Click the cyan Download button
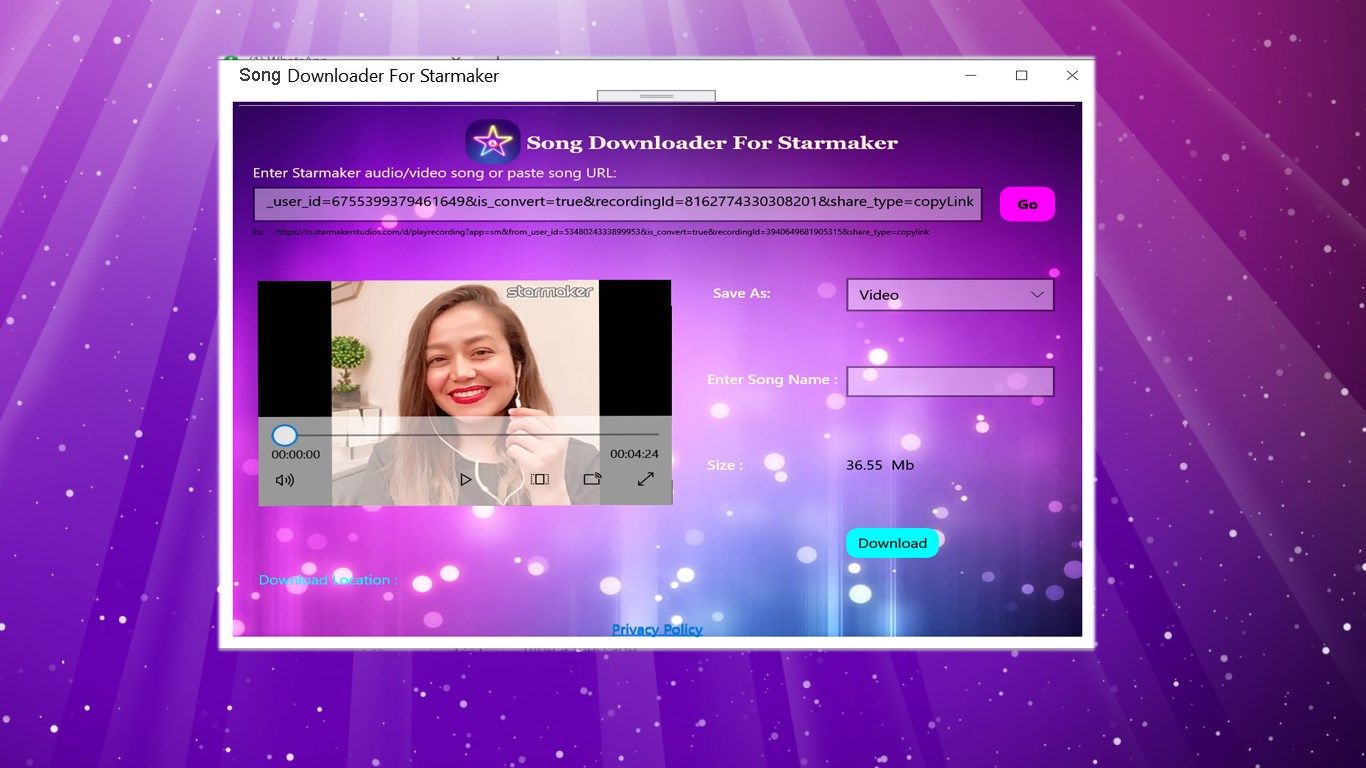 coord(892,543)
